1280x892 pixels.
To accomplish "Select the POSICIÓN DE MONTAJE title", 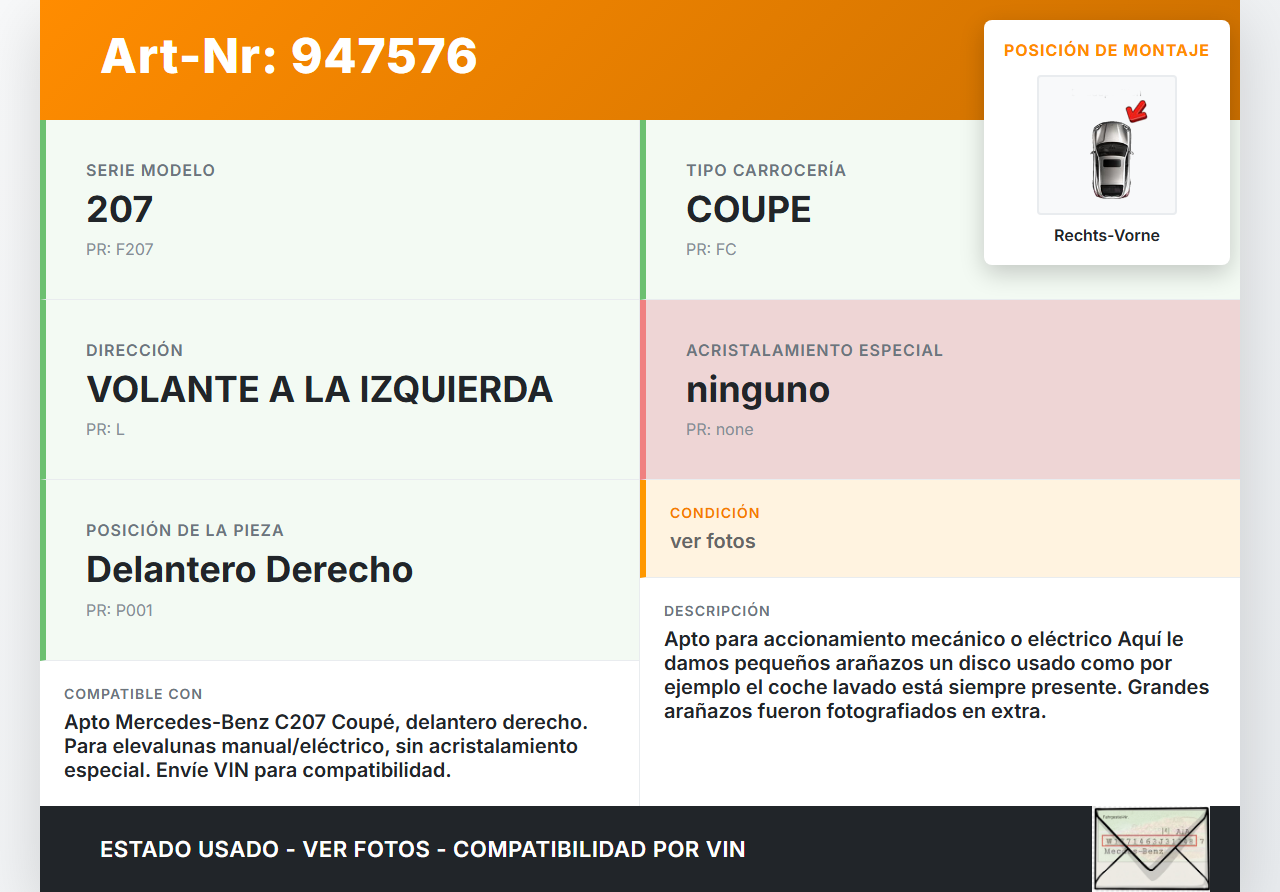I will pos(1107,50).
